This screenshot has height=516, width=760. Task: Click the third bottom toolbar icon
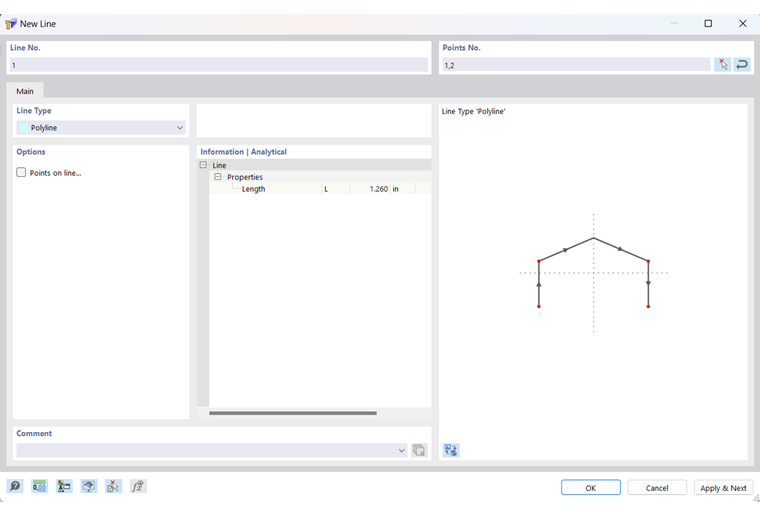(64, 486)
